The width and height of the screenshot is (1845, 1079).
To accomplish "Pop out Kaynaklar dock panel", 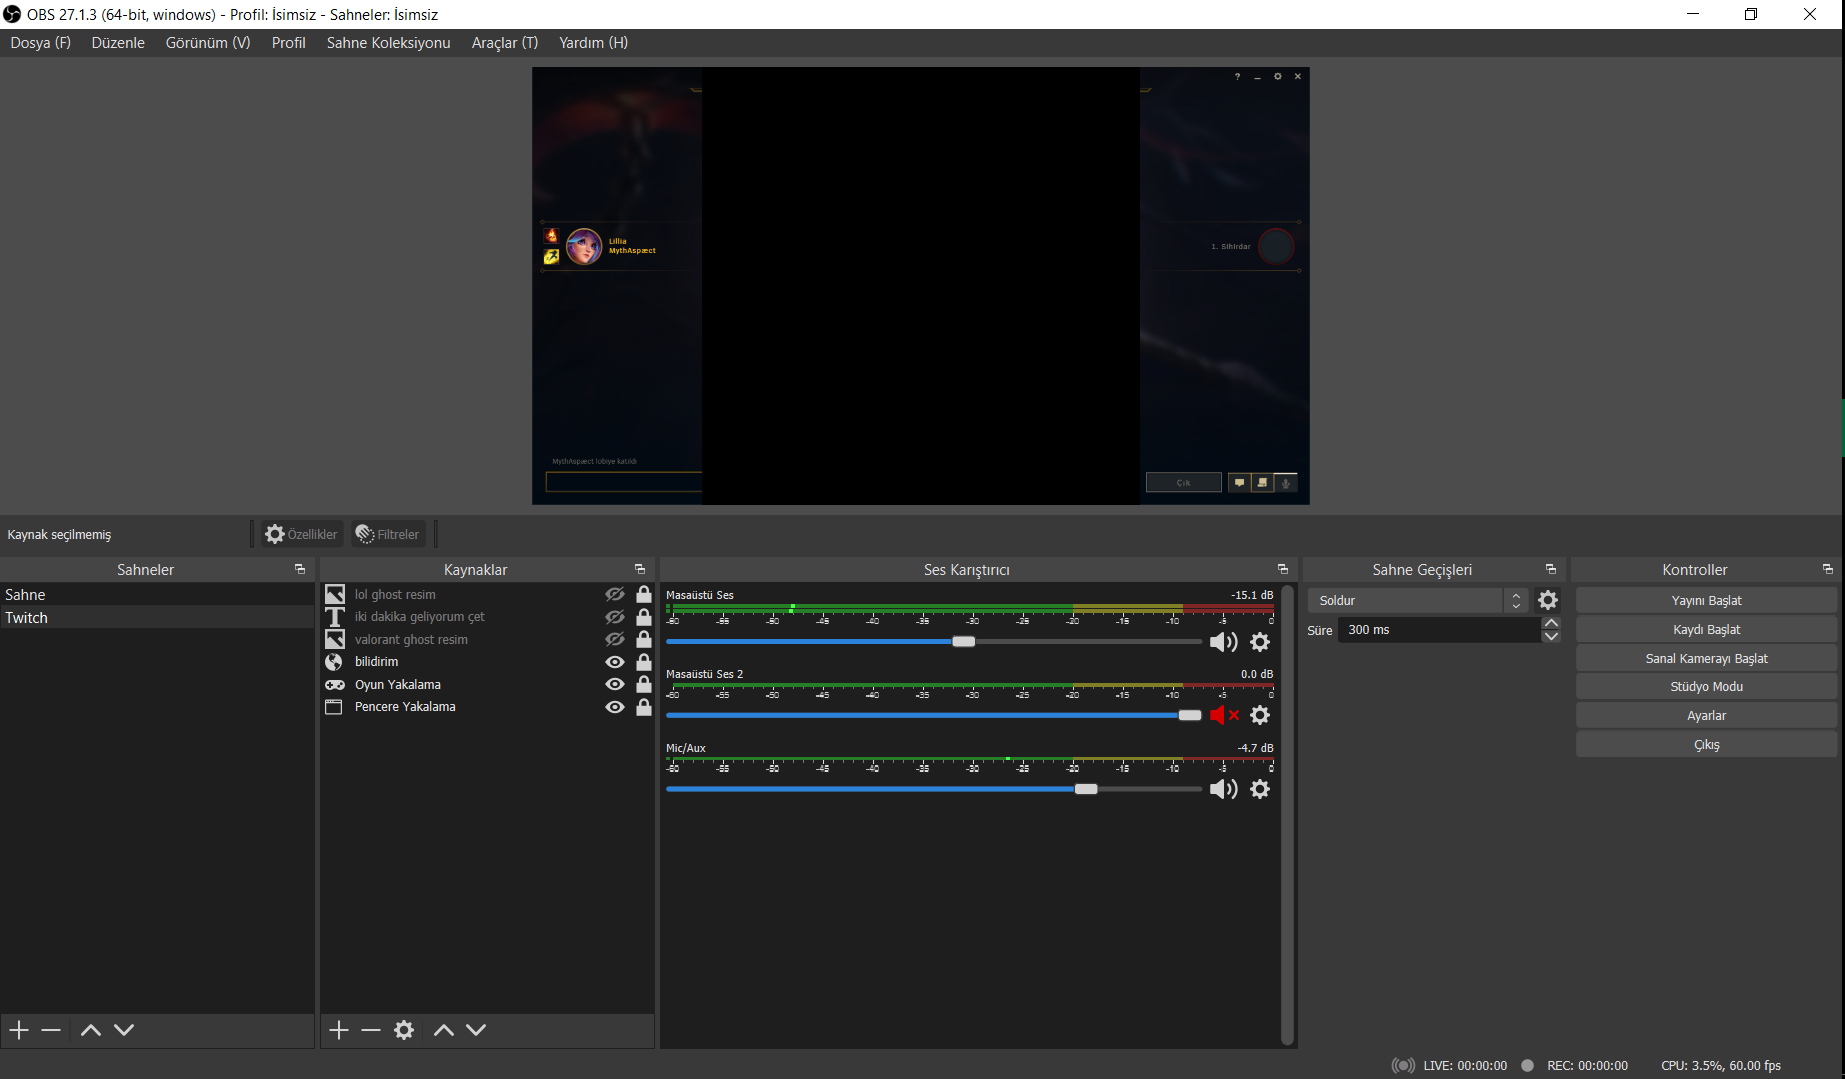I will click(x=640, y=569).
